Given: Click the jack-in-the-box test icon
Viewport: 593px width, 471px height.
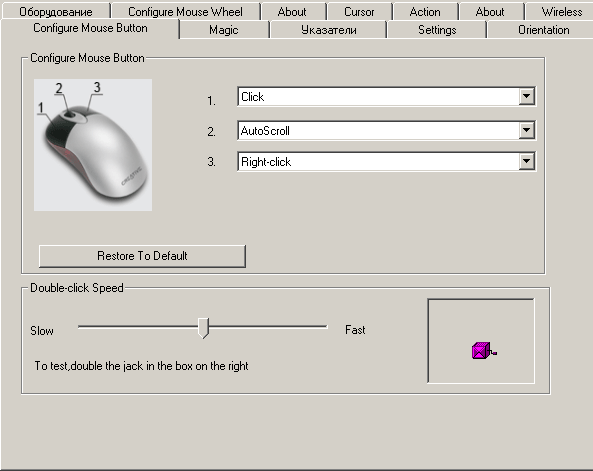Looking at the screenshot, I should (x=483, y=350).
